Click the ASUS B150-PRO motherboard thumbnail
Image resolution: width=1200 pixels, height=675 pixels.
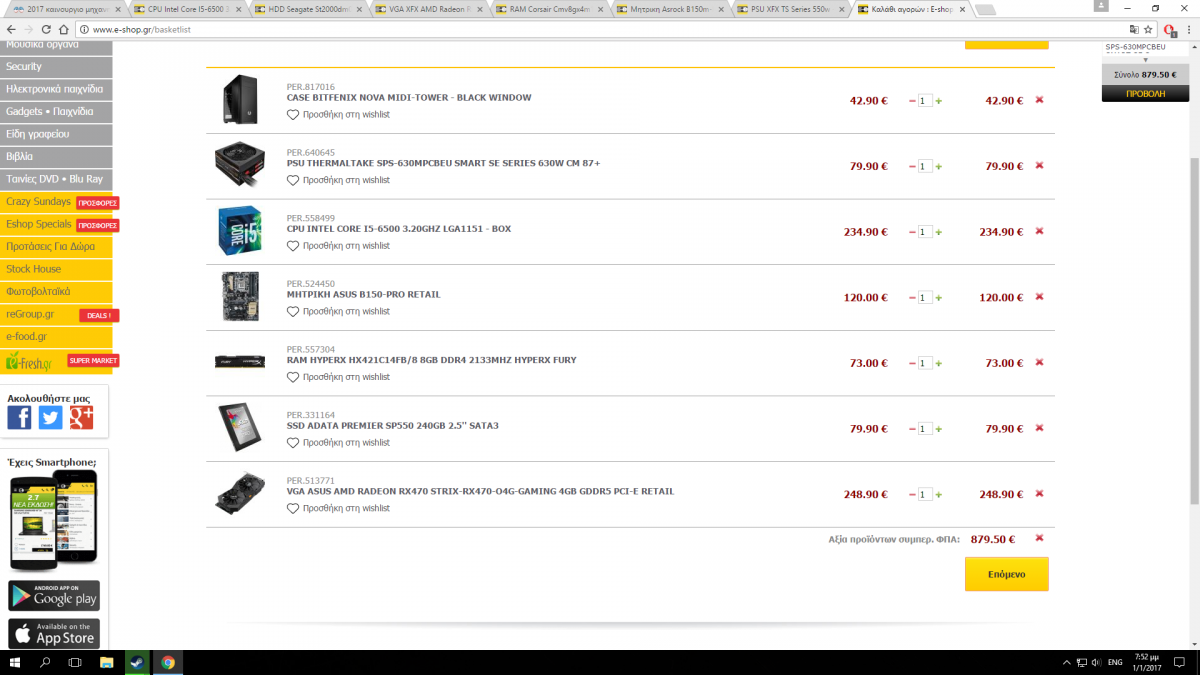(x=240, y=297)
